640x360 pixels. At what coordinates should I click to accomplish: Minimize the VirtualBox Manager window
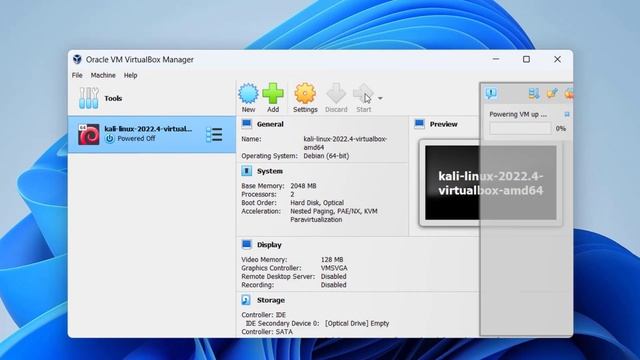(x=496, y=59)
